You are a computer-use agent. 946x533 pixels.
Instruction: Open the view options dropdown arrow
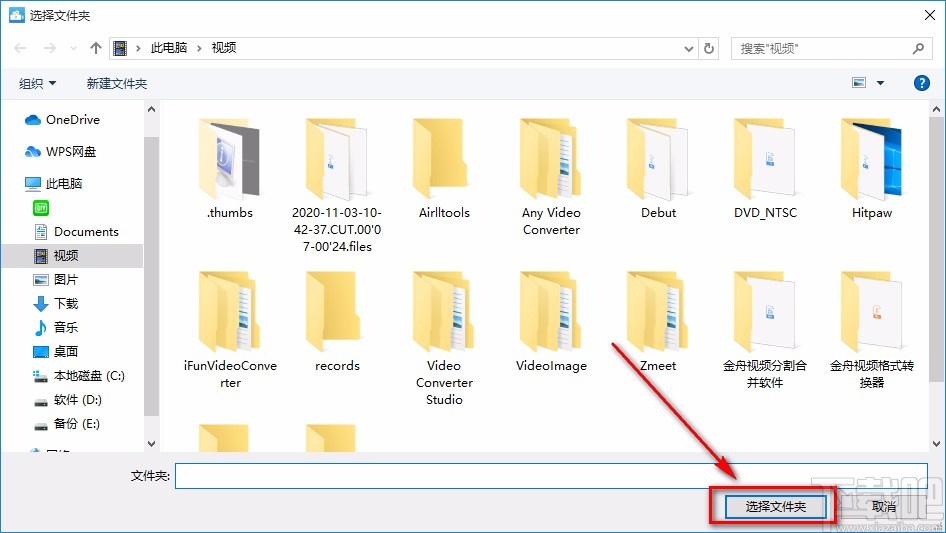pos(880,83)
